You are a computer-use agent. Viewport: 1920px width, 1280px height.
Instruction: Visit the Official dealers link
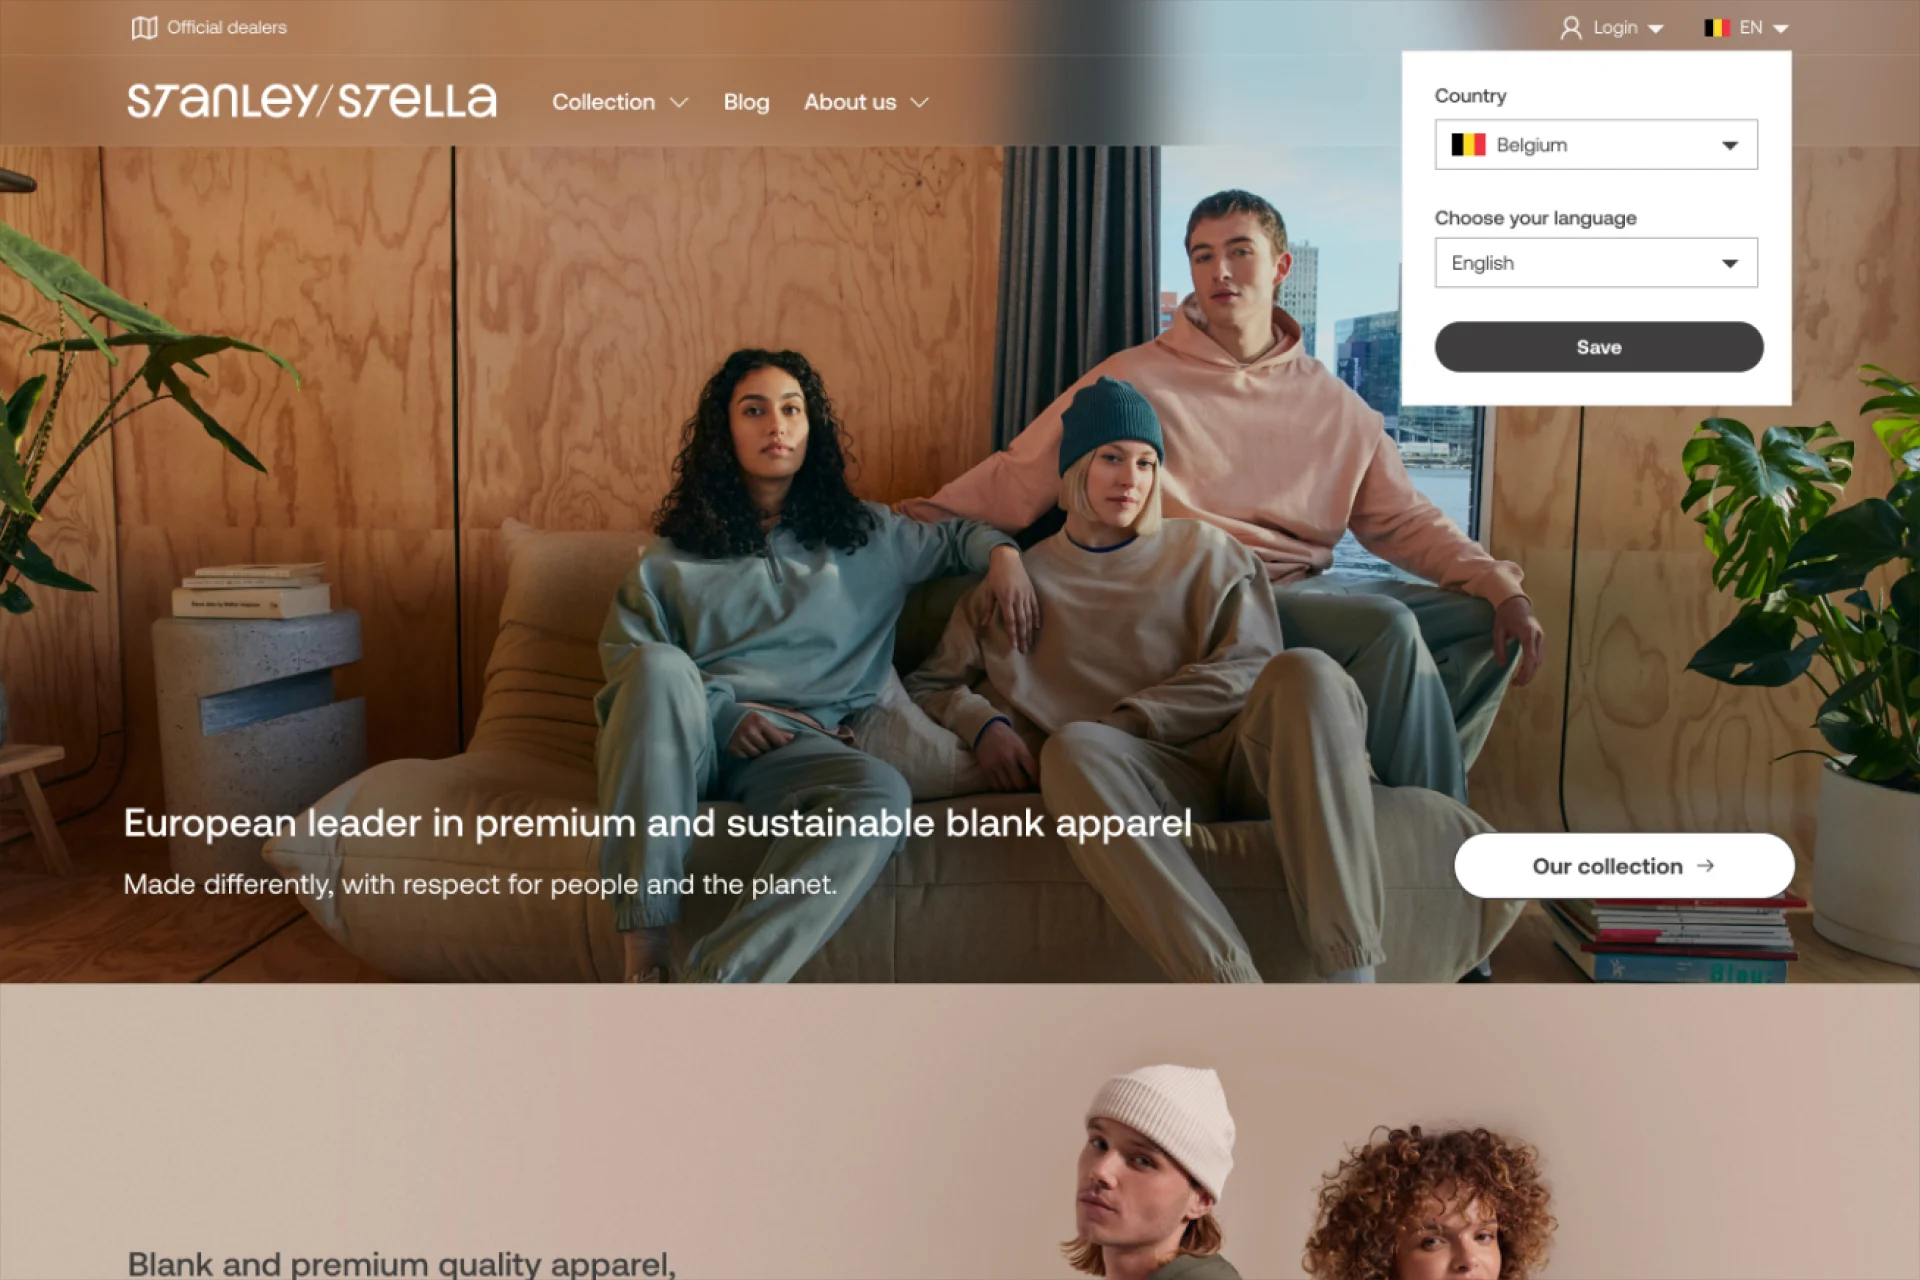[x=227, y=28]
